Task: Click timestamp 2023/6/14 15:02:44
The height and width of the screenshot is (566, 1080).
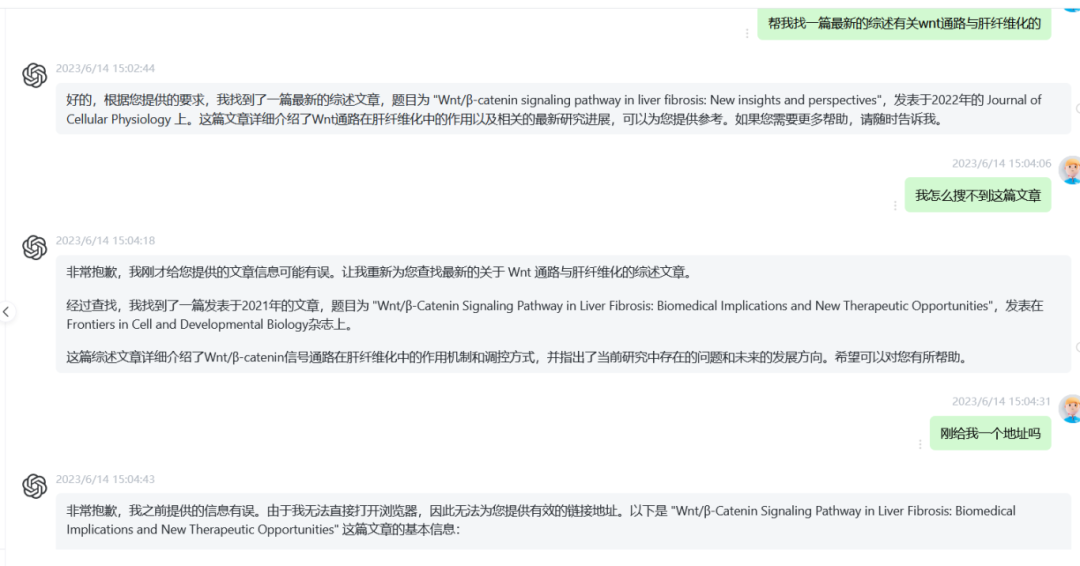Action: pyautogui.click(x=105, y=68)
